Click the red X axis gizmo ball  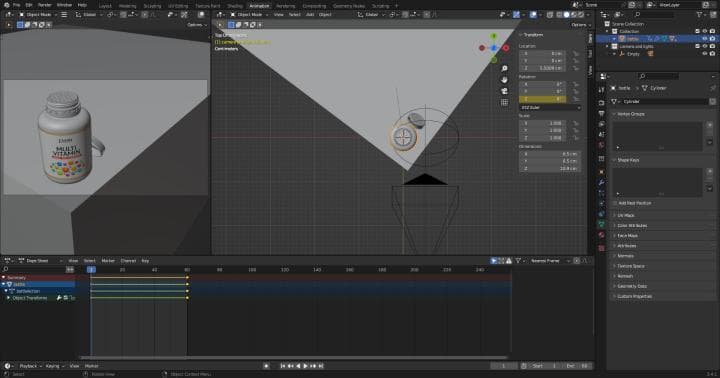(x=506, y=48)
